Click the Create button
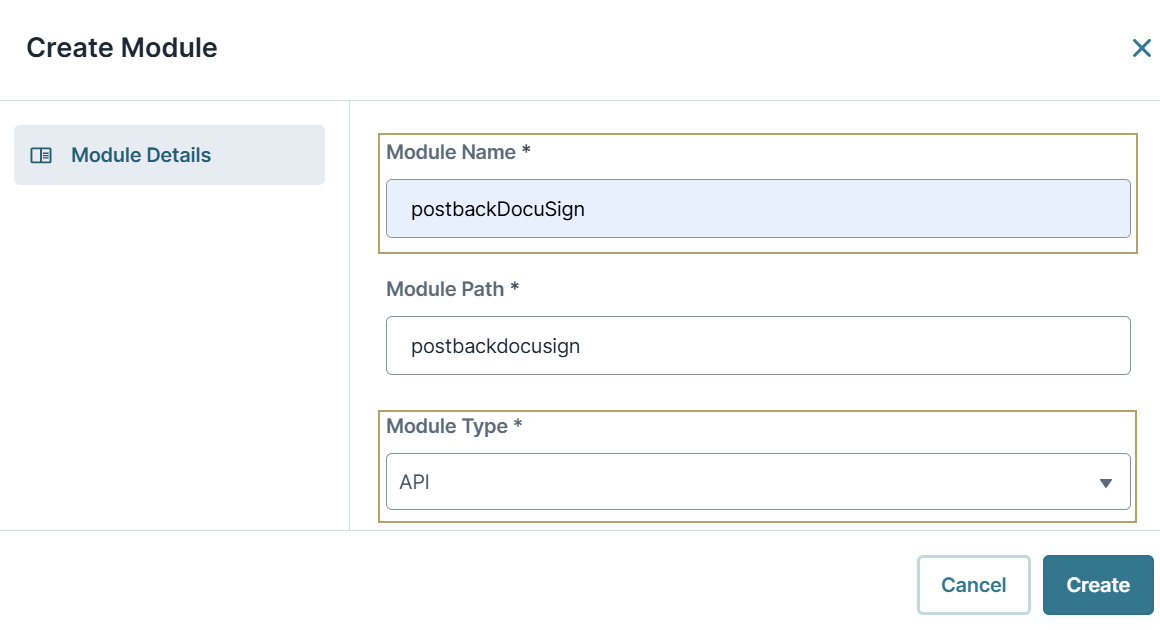This screenshot has width=1160, height=630. tap(1098, 585)
